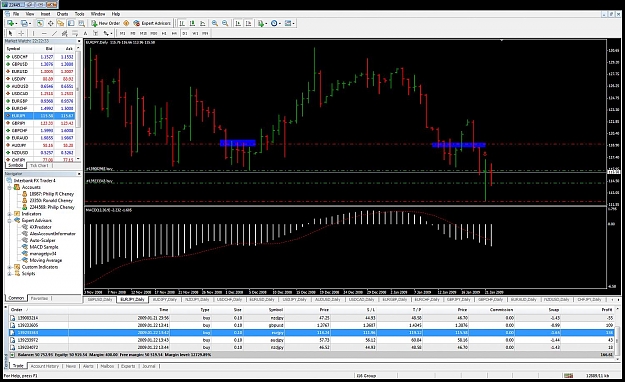Open the Indicators dropdown arrow
Viewport: 625px width, 382px height.
coord(267,24)
